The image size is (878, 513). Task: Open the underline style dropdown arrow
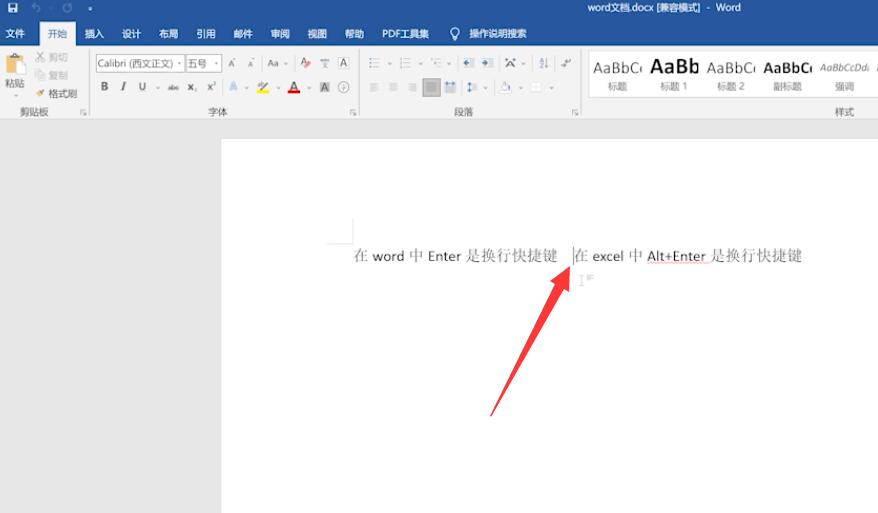158,87
